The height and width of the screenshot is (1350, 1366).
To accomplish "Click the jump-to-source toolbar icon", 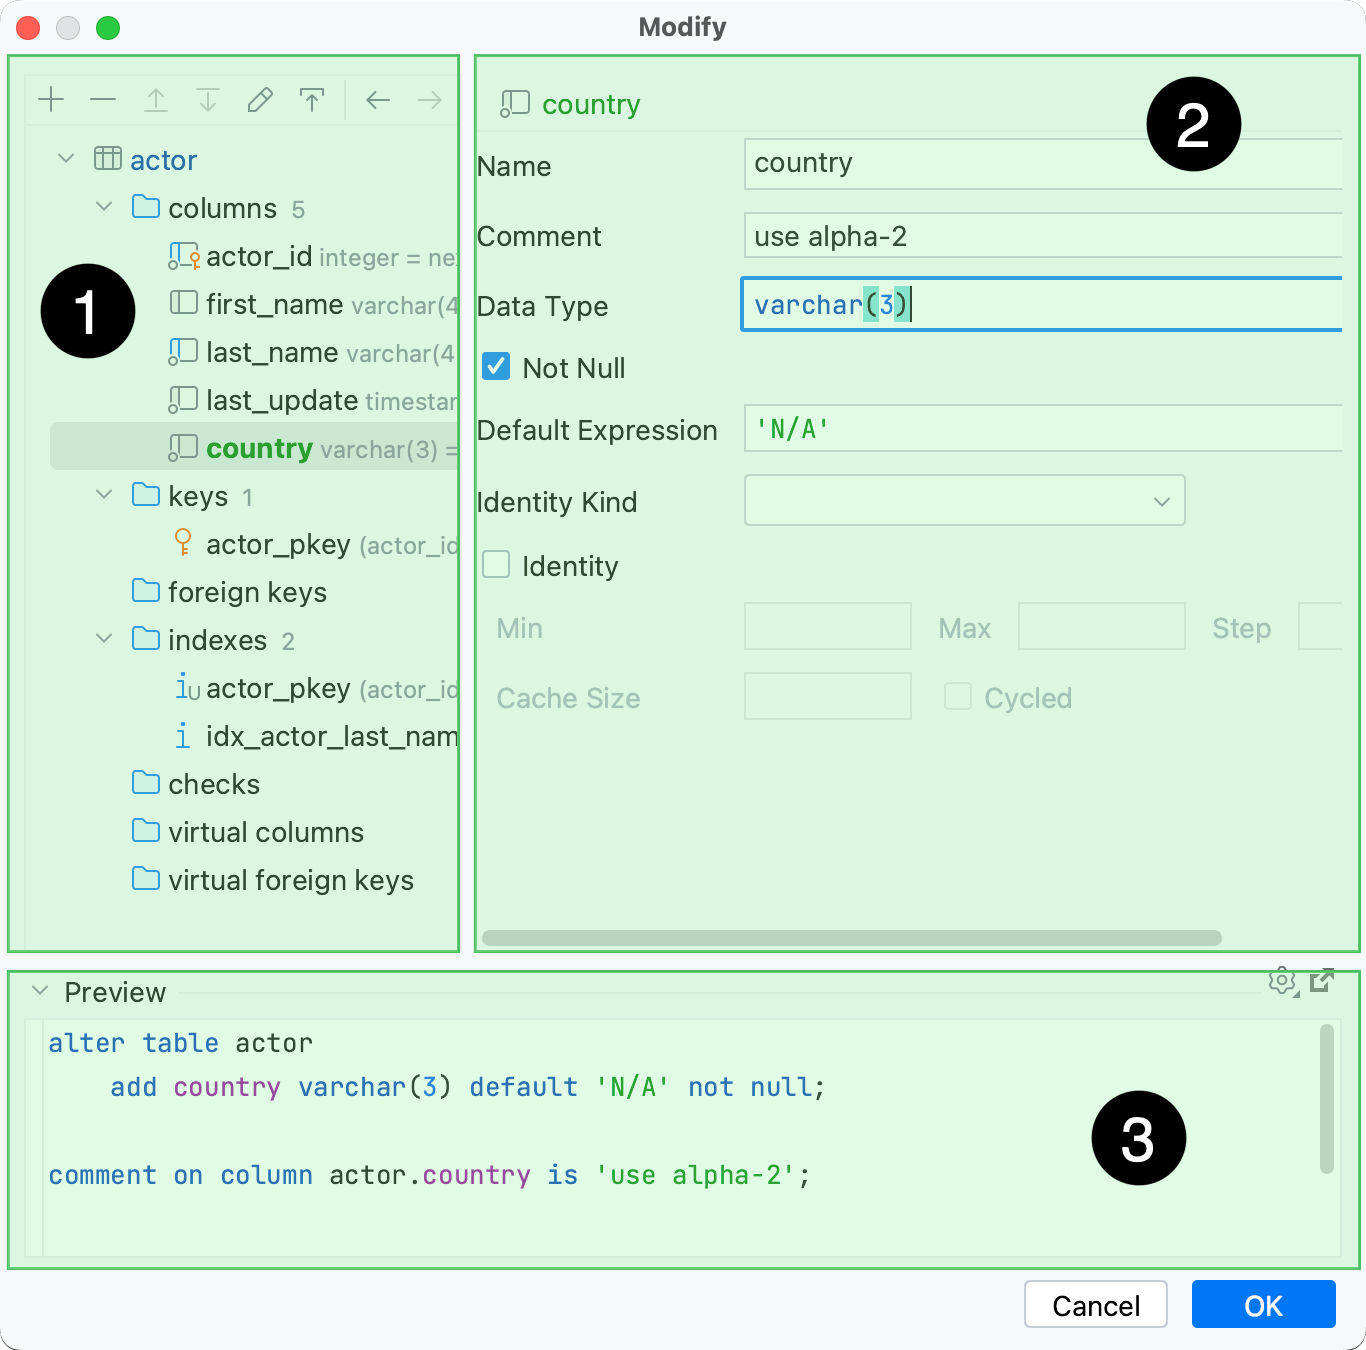I will (x=312, y=99).
